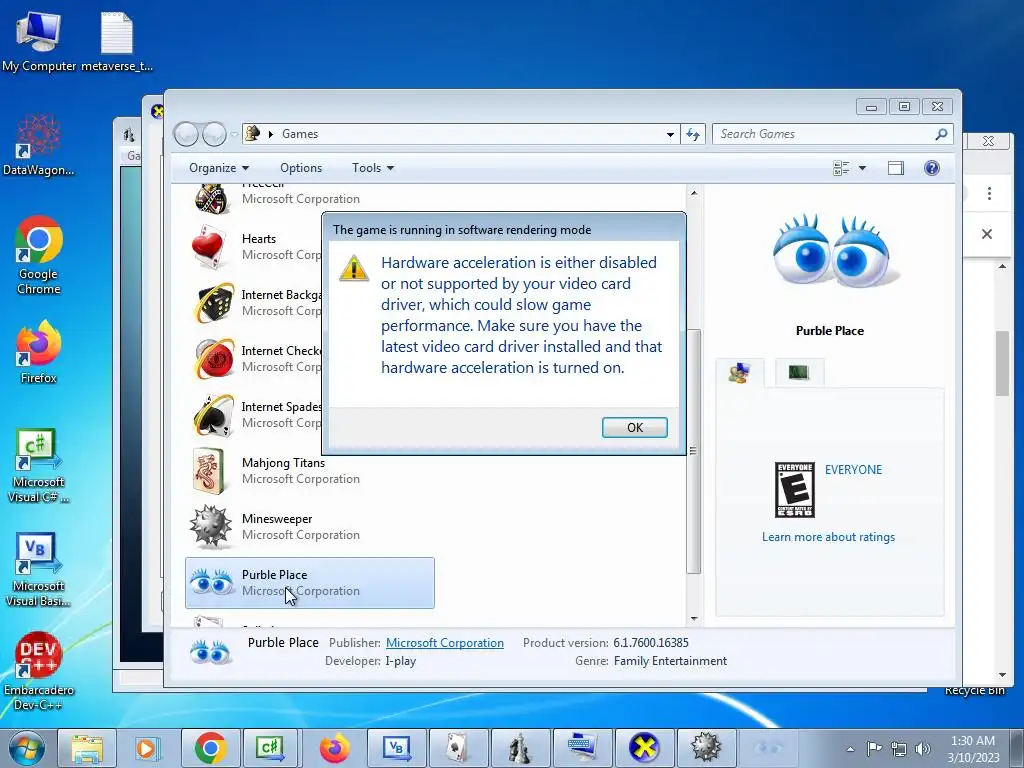Expand the address bar history dropdown
The image size is (1024, 768).
pos(670,135)
